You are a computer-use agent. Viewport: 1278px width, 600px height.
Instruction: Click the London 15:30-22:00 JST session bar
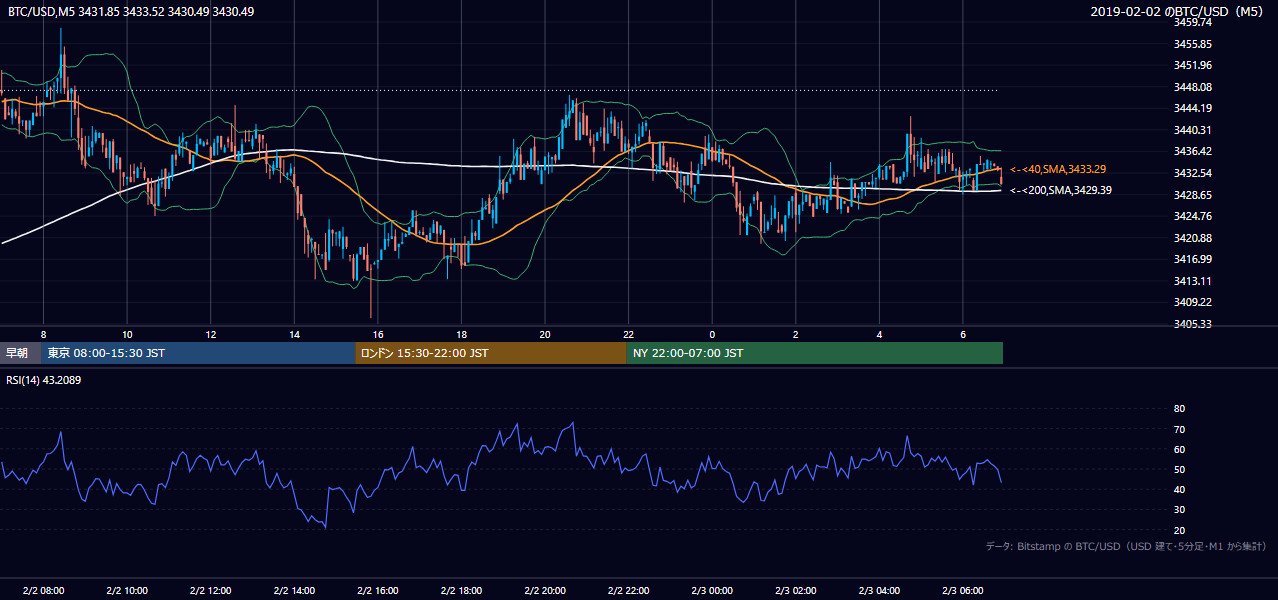491,353
